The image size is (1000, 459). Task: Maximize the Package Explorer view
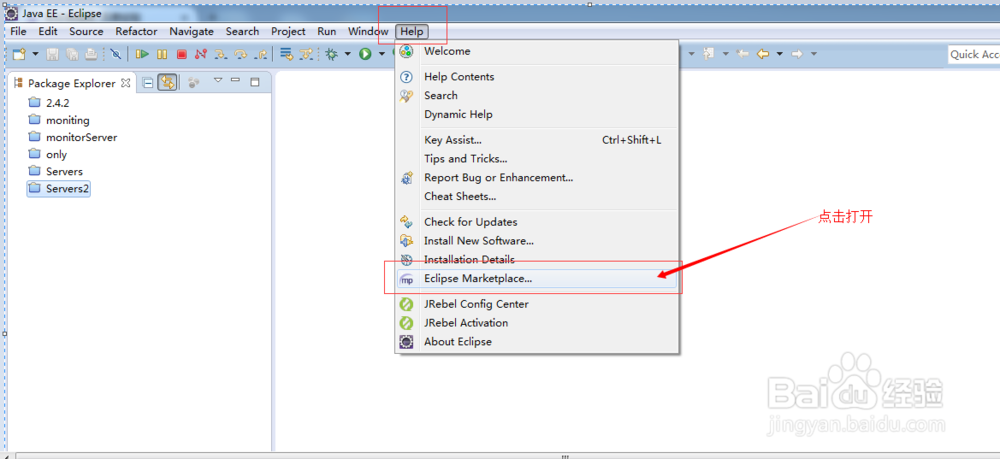coord(255,82)
